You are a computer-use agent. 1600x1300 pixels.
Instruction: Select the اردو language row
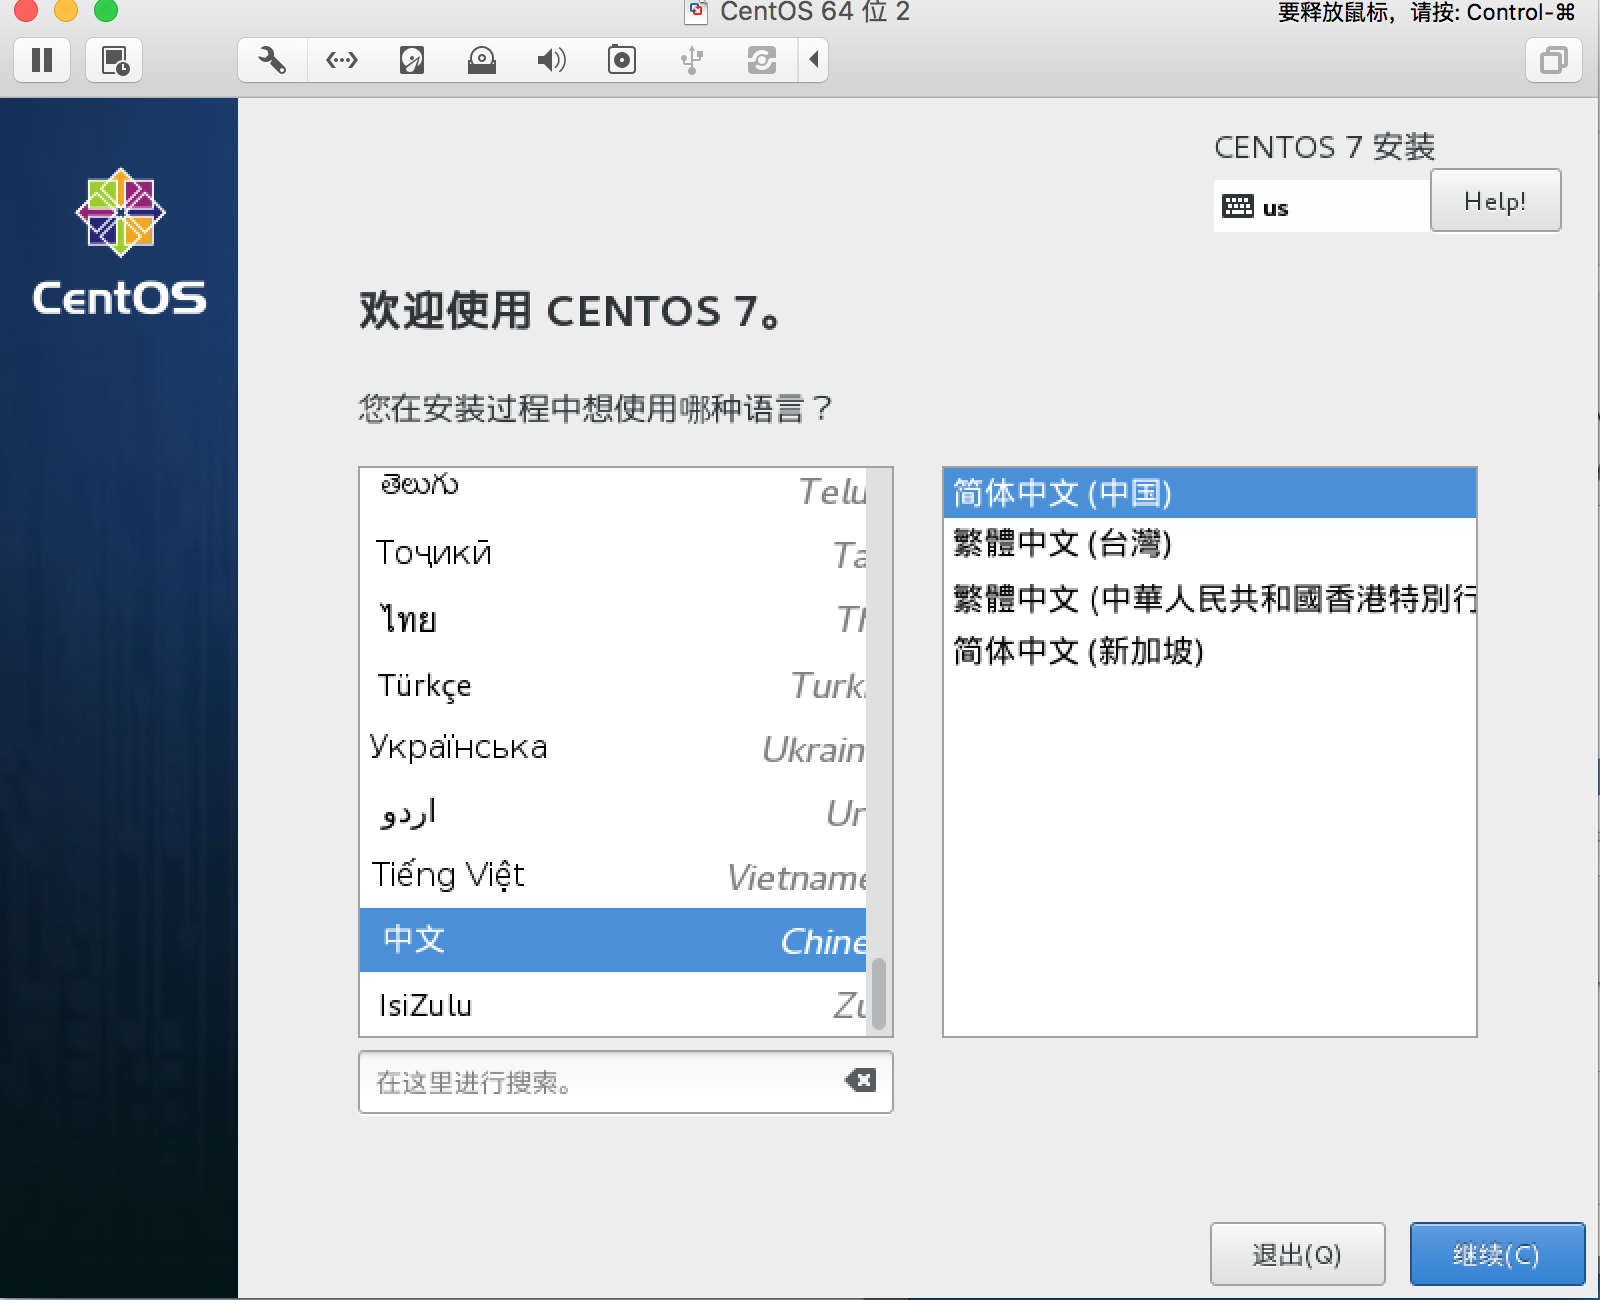(x=613, y=812)
